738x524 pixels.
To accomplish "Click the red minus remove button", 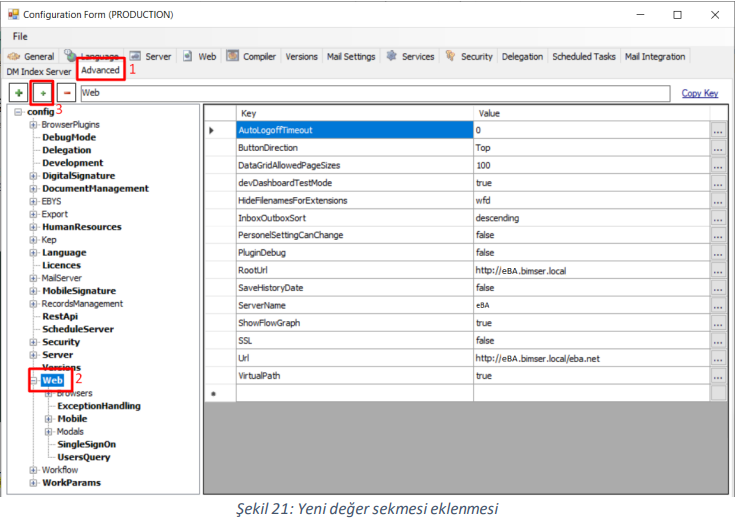I will pyautogui.click(x=66, y=93).
